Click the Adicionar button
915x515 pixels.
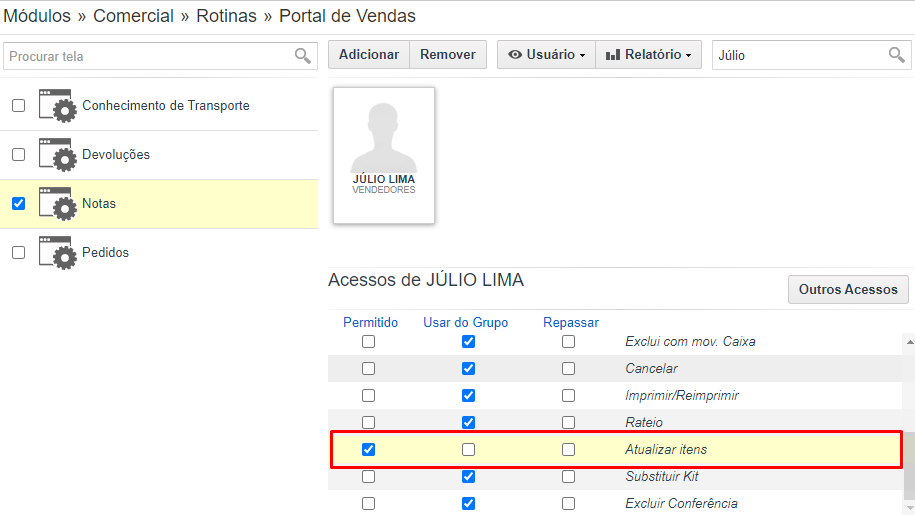point(369,54)
